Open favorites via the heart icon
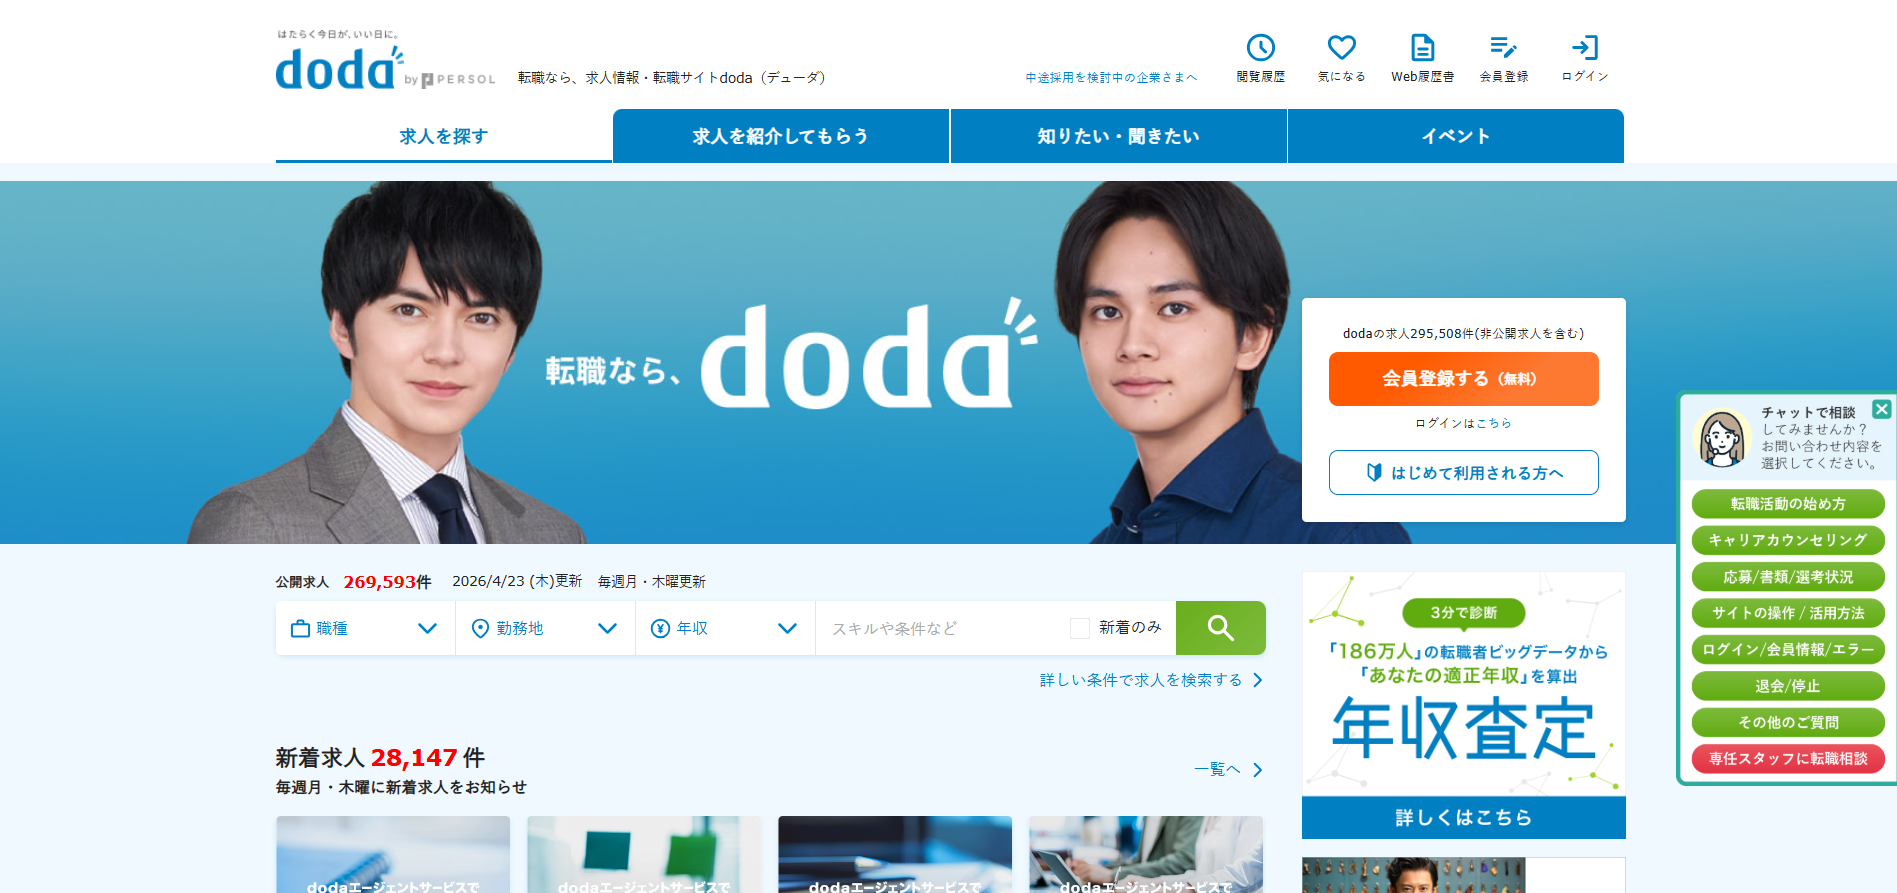Screen dimensions: 1897x893 [x=1341, y=47]
